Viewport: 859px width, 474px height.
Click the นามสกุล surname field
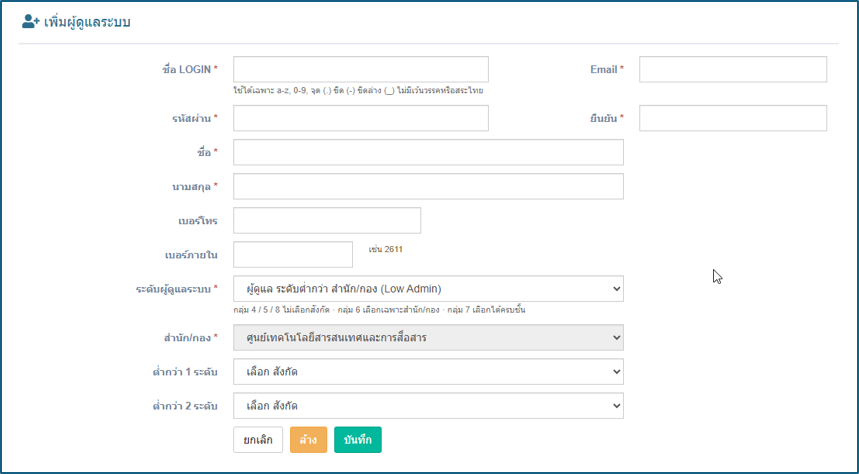(428, 186)
